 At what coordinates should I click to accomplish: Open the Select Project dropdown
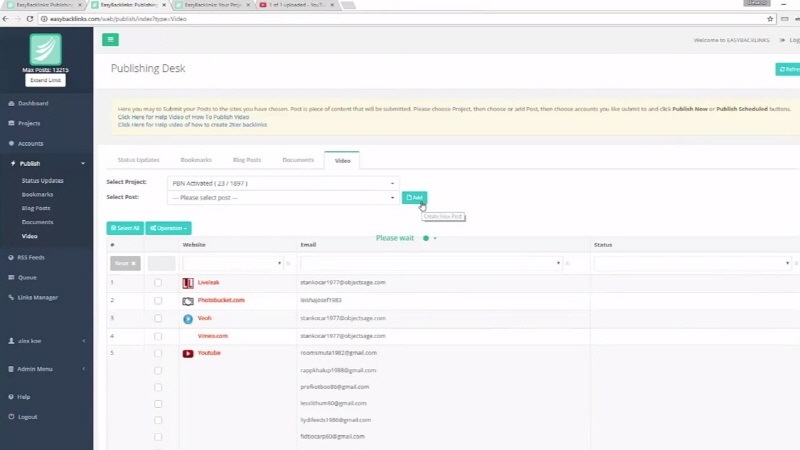tap(283, 183)
